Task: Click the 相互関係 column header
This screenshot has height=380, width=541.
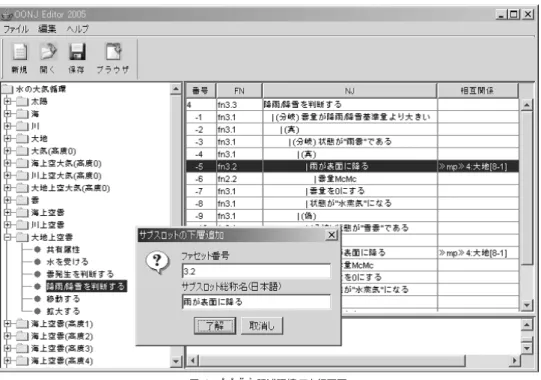Action: pos(478,91)
